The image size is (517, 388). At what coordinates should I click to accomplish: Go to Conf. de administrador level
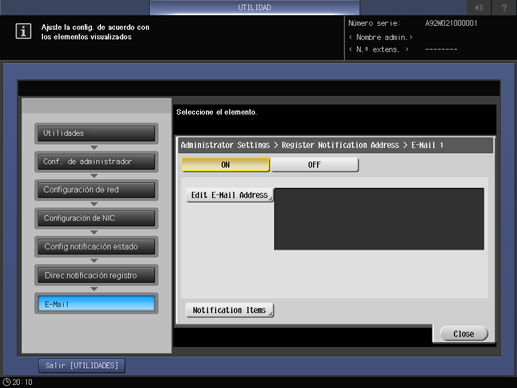click(x=96, y=162)
